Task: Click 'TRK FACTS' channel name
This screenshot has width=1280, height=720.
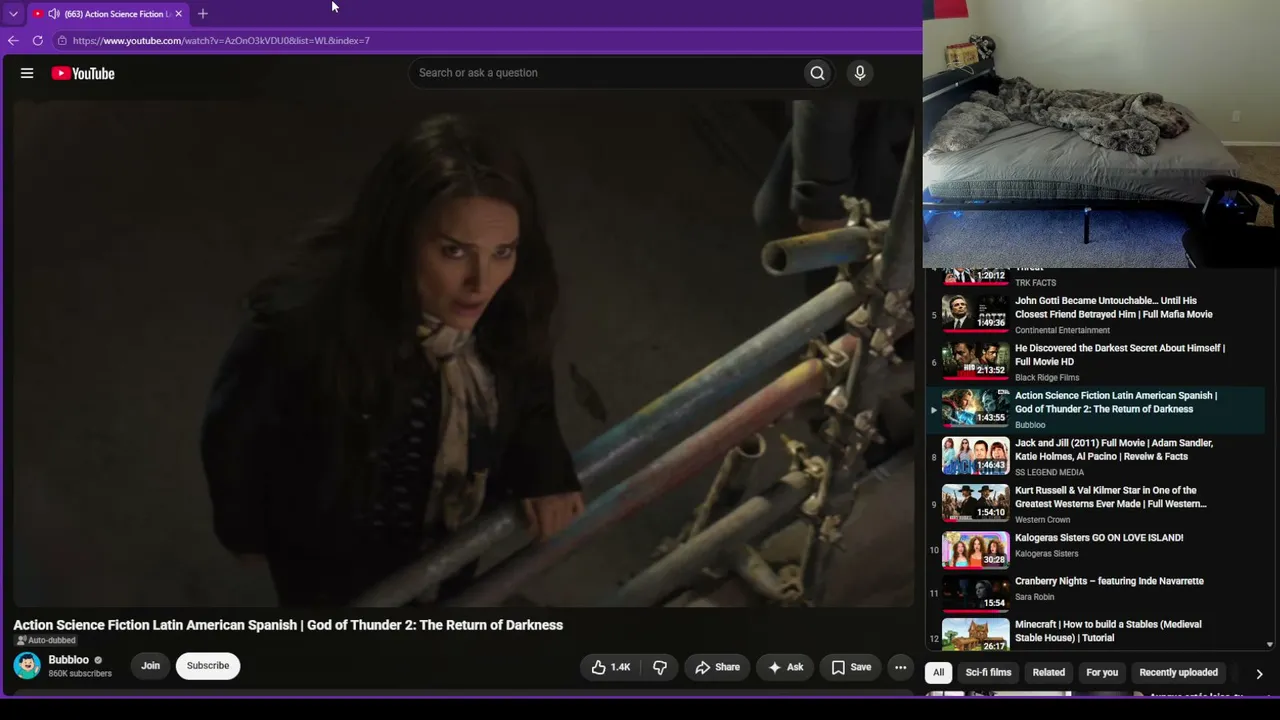Action: [x=1035, y=283]
